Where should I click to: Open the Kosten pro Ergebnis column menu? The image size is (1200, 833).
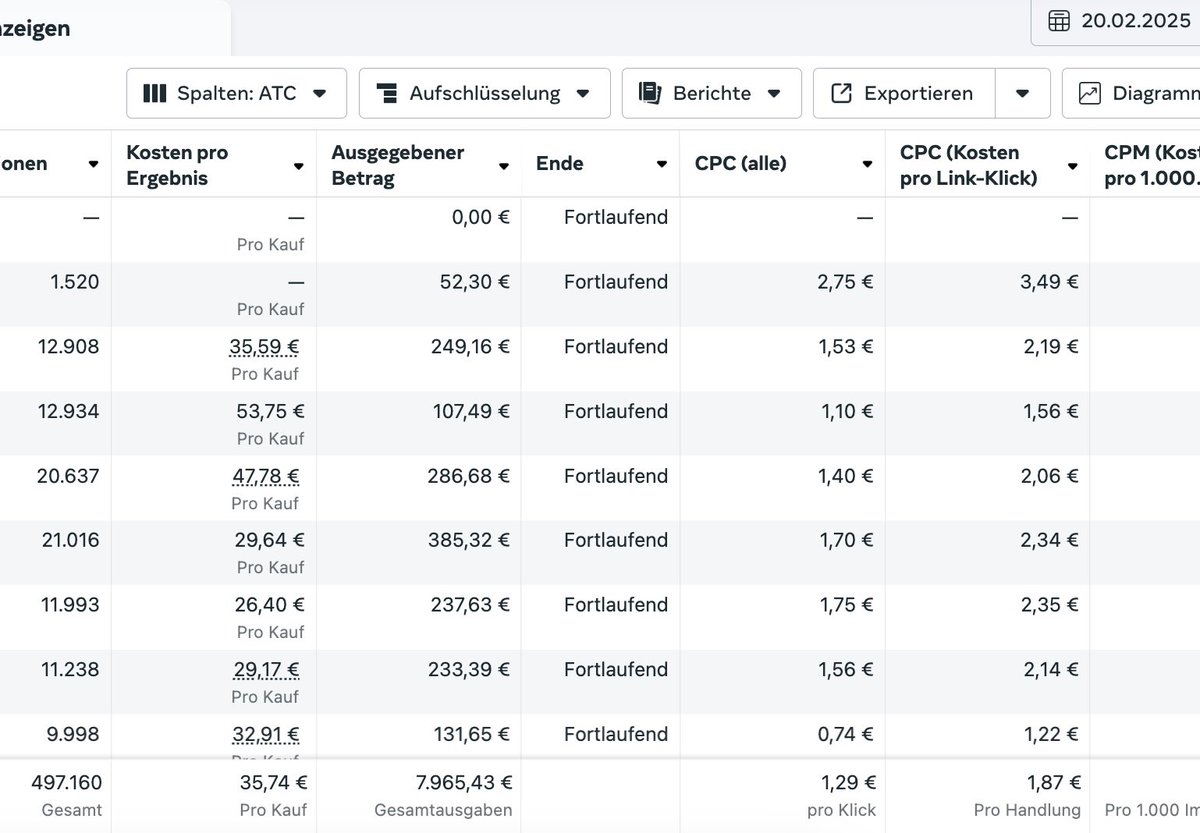tap(298, 166)
